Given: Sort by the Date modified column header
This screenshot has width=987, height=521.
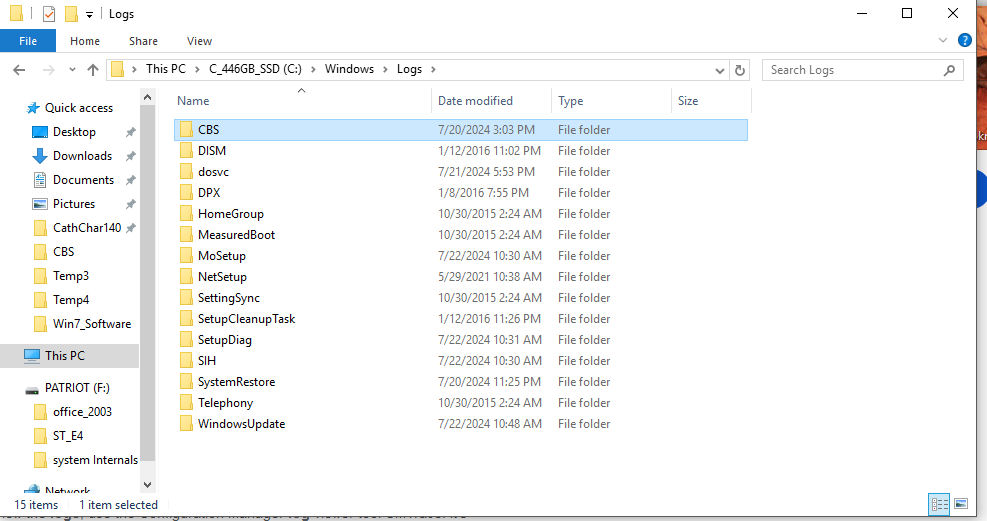Looking at the screenshot, I should click(x=475, y=101).
